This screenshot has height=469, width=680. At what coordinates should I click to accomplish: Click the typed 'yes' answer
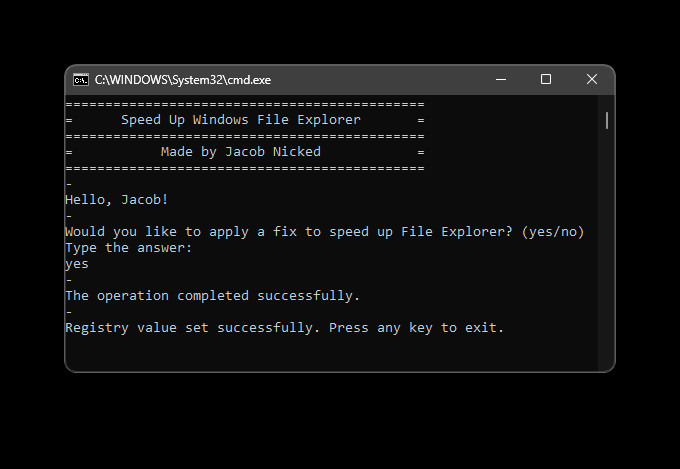pos(77,264)
